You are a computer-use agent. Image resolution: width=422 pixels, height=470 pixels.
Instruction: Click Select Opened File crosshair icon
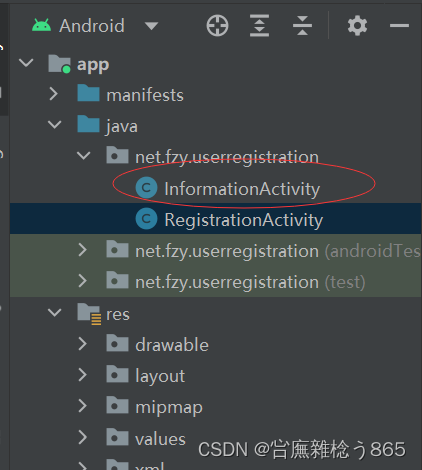[217, 25]
